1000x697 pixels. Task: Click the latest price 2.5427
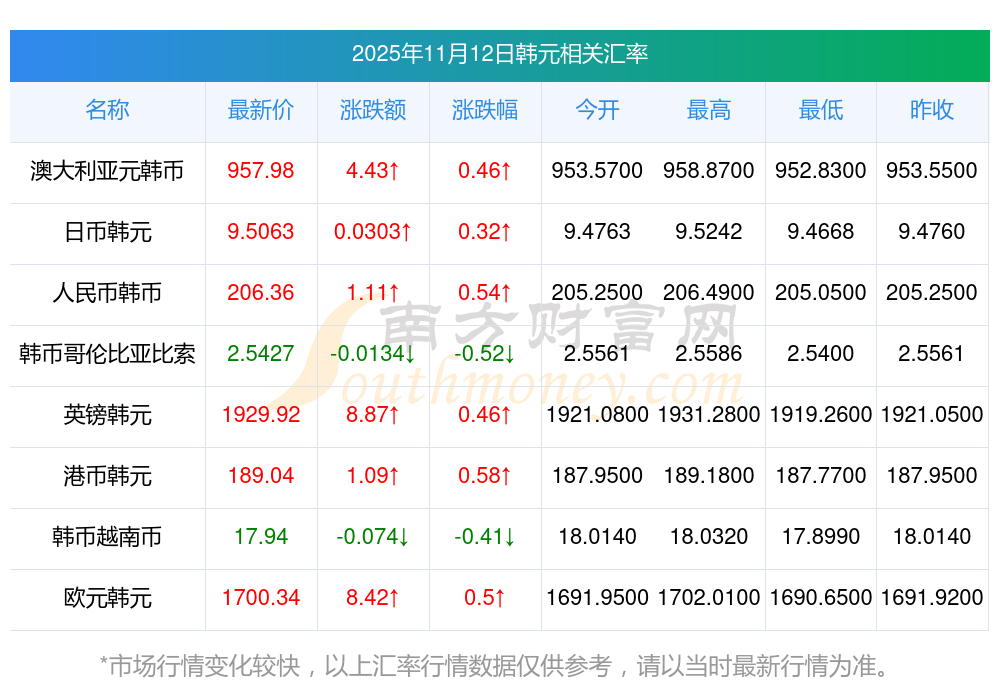point(261,353)
